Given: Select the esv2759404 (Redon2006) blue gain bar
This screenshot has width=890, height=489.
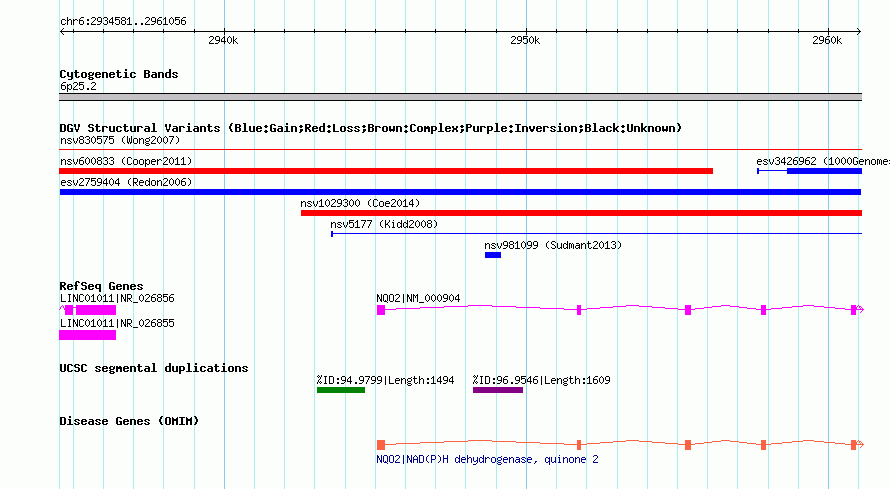Looking at the screenshot, I should [x=460, y=192].
